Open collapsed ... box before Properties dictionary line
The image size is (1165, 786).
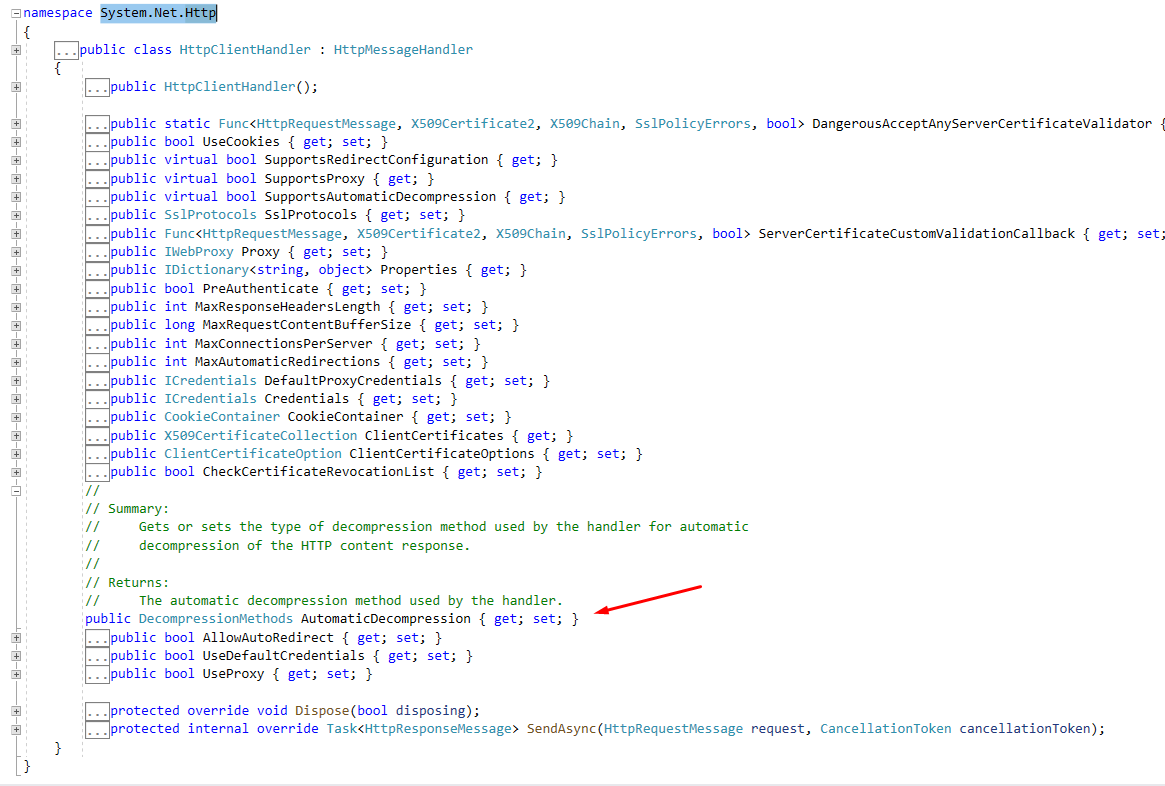97,271
